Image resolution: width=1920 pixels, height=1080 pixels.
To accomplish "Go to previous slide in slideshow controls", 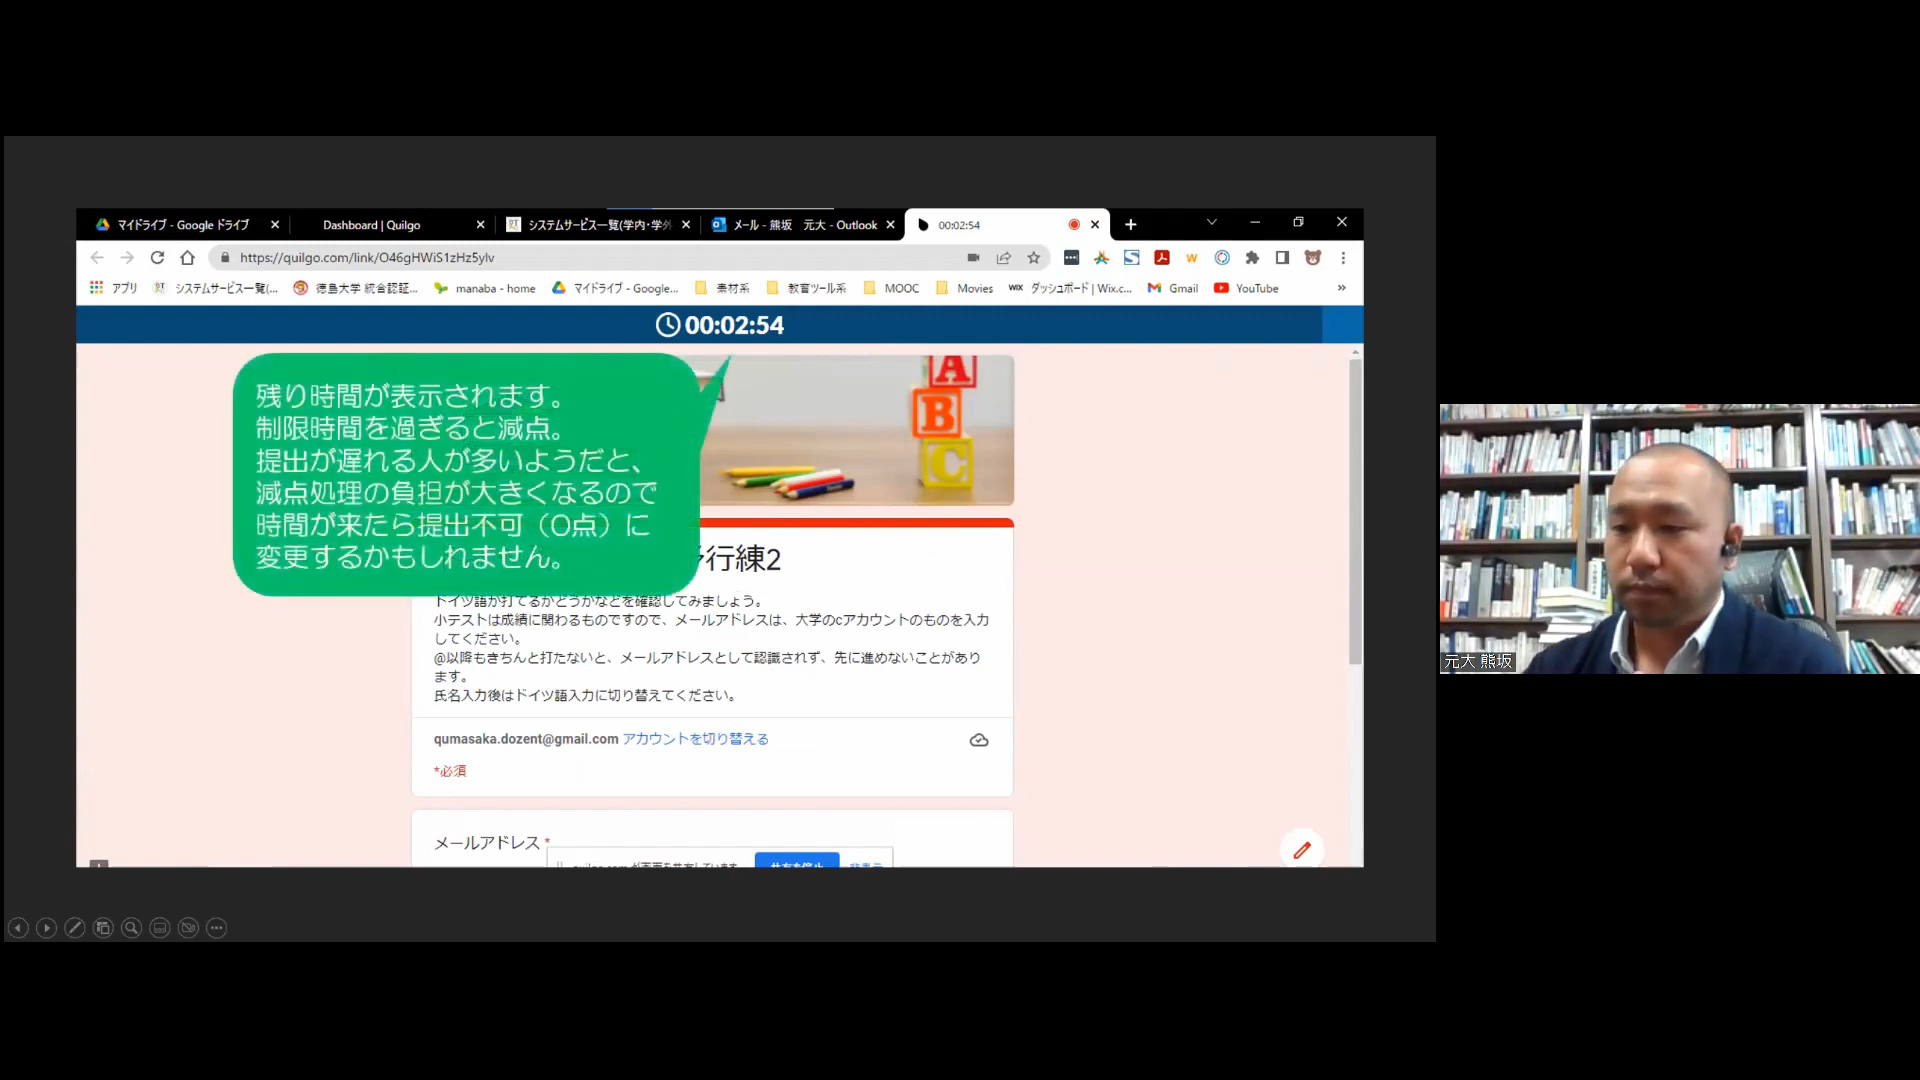I will pos(18,928).
